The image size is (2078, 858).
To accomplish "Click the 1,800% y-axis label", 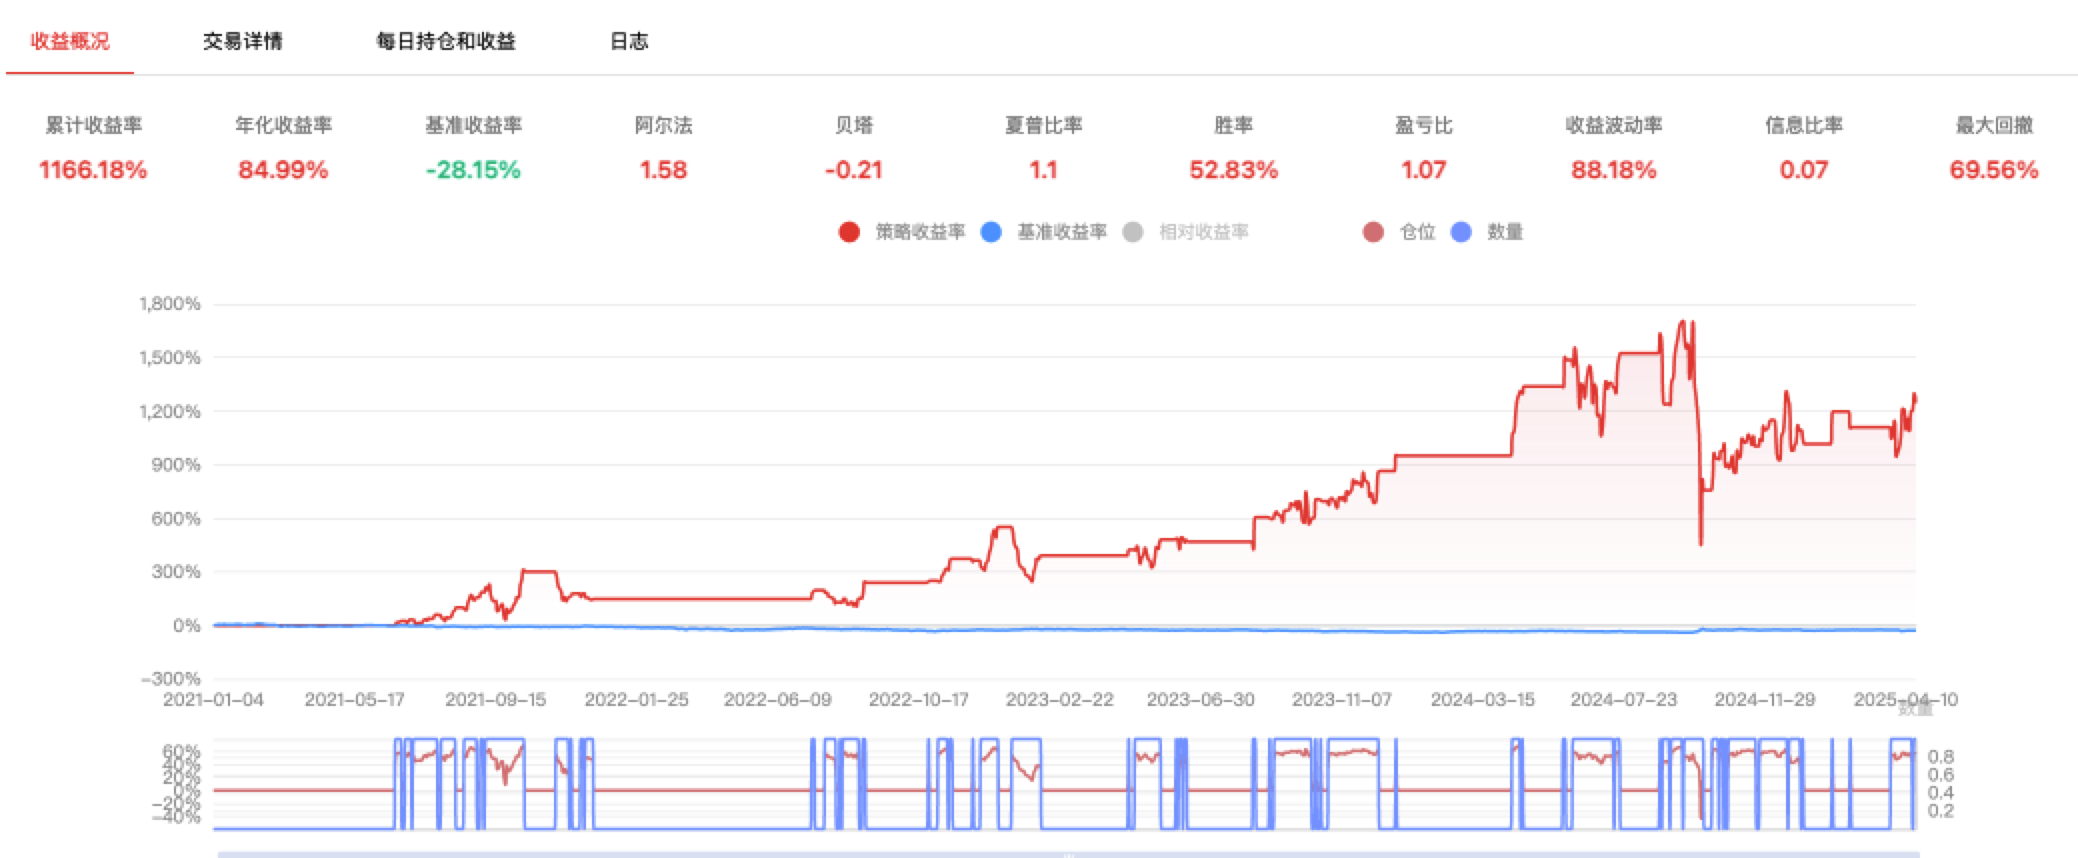I will [x=170, y=304].
